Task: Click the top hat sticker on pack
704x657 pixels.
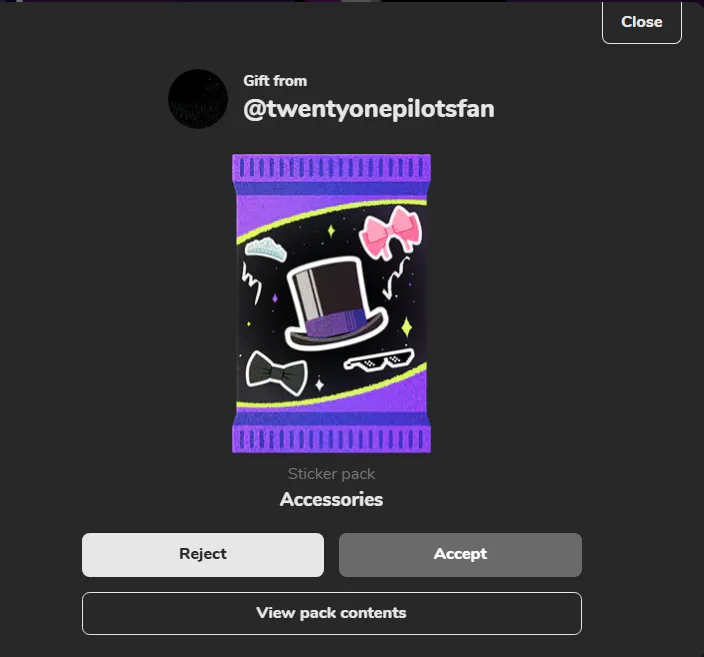Action: [x=336, y=304]
